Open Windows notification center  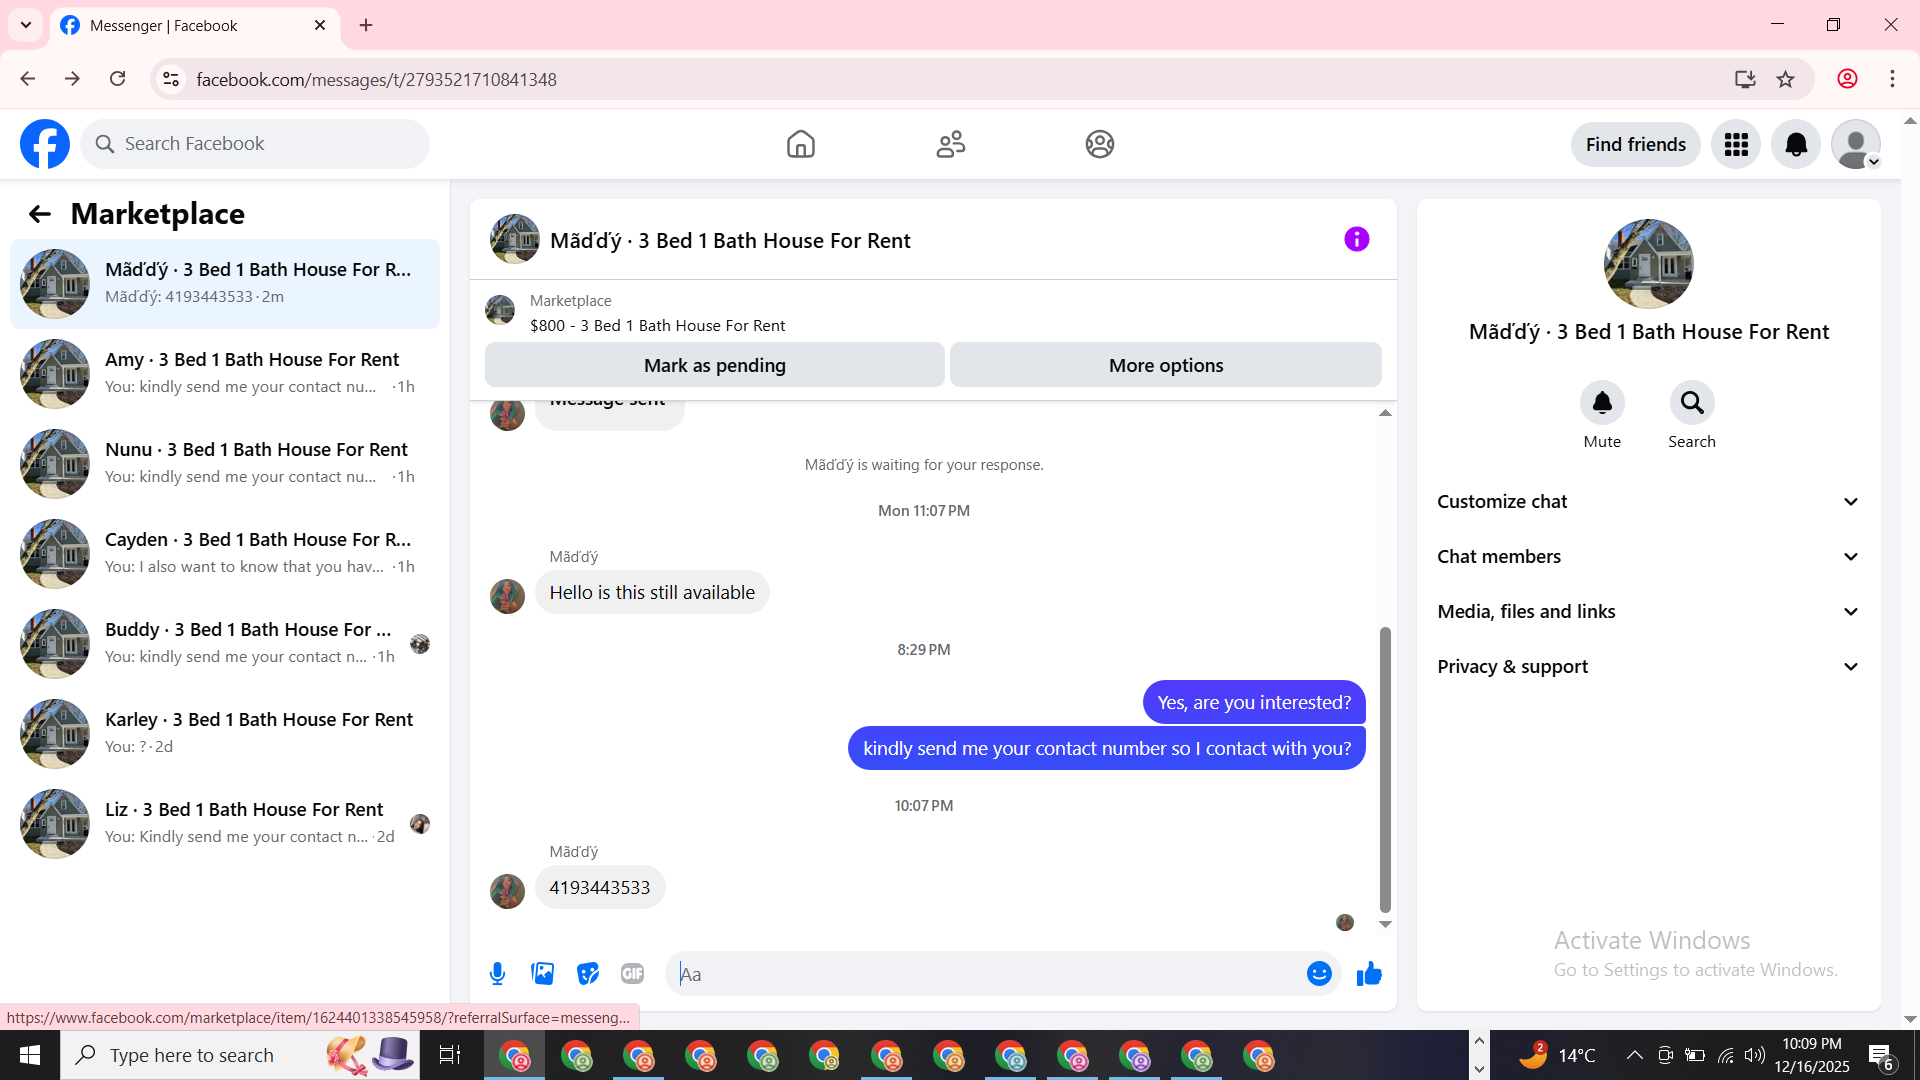tap(1880, 1056)
